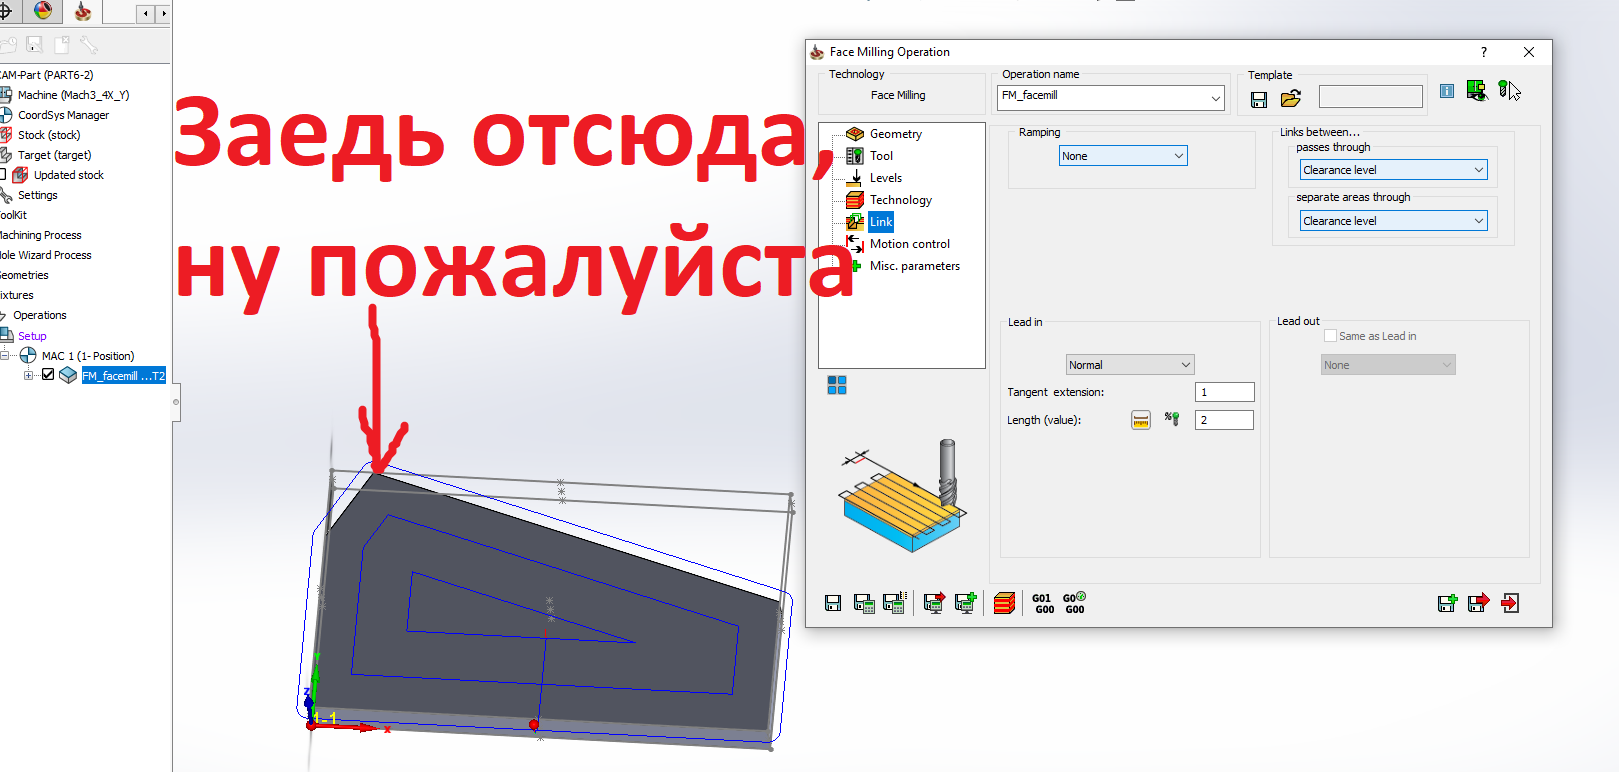
Task: Click the Save and Copy icon
Action: pos(1447,603)
